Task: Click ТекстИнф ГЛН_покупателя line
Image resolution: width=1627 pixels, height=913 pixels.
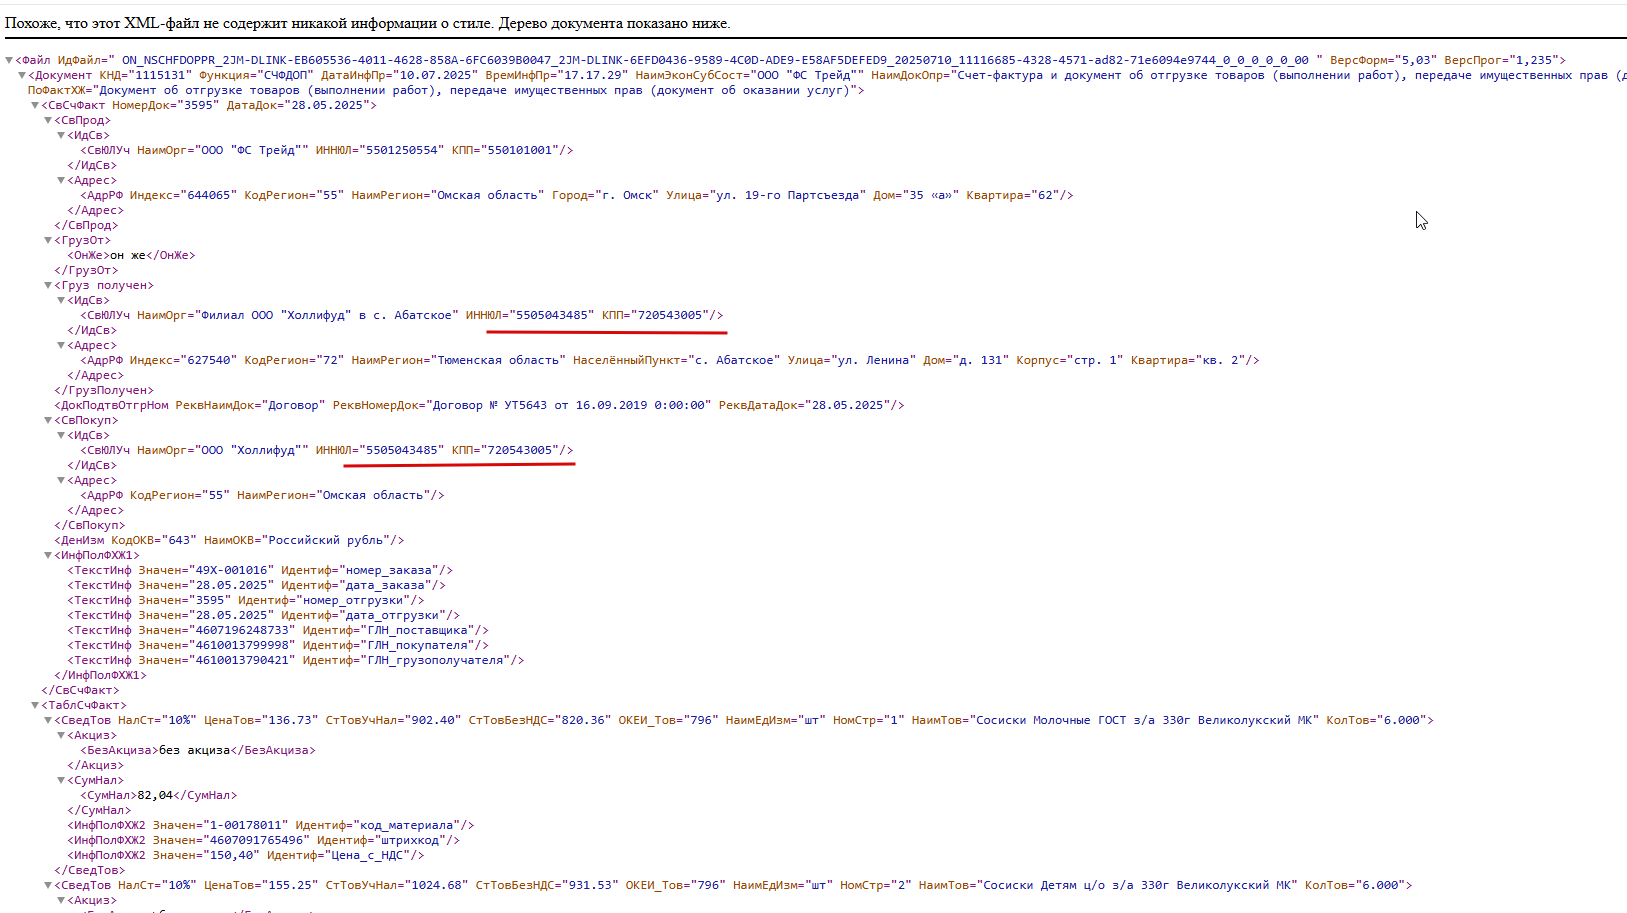Action: [278, 645]
